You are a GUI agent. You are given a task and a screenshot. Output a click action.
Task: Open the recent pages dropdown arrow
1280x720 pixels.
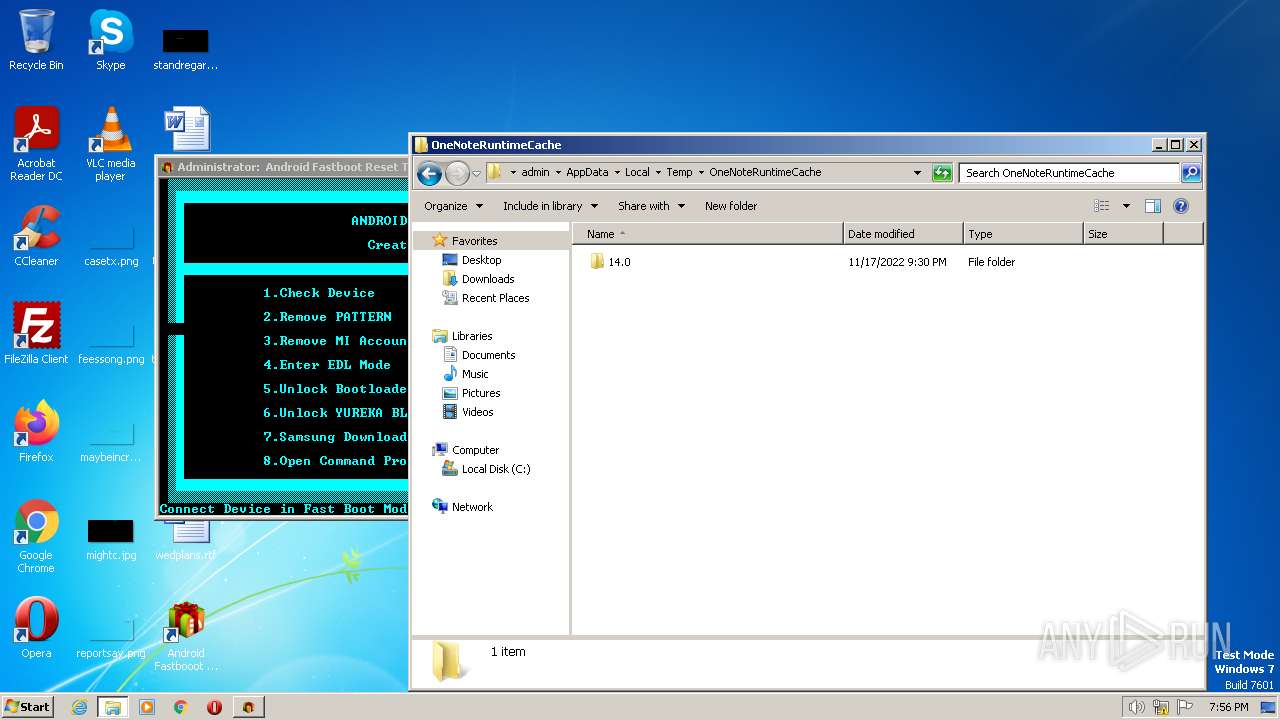(476, 173)
